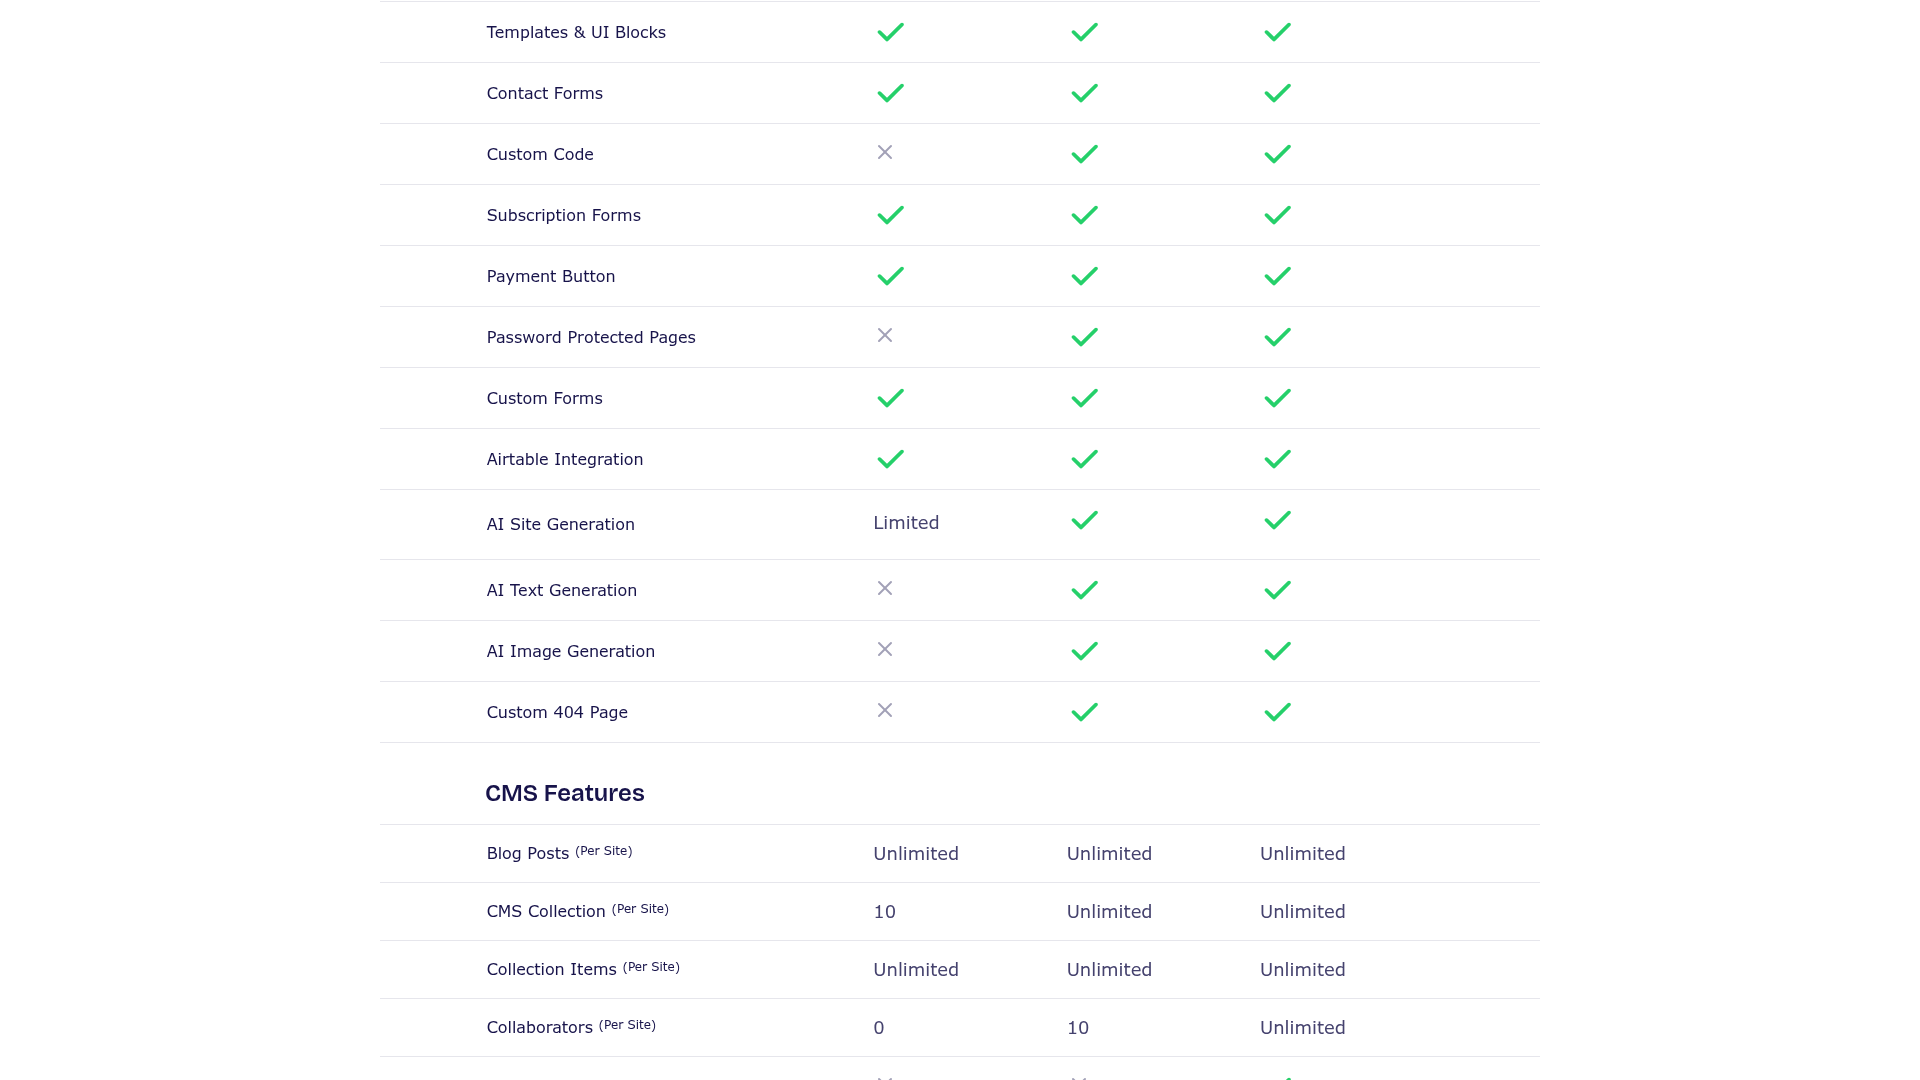The height and width of the screenshot is (1080, 1920).
Task: Click the 'Limited' value for AI Site Generation
Action: 906,523
